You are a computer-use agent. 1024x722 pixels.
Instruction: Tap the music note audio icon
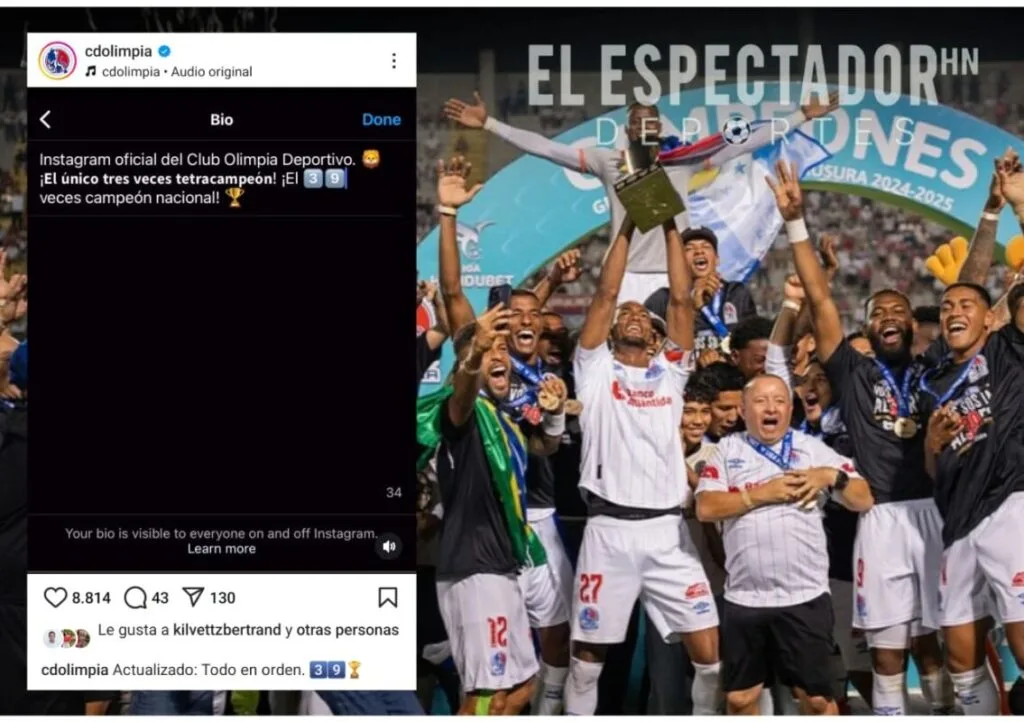coord(91,71)
